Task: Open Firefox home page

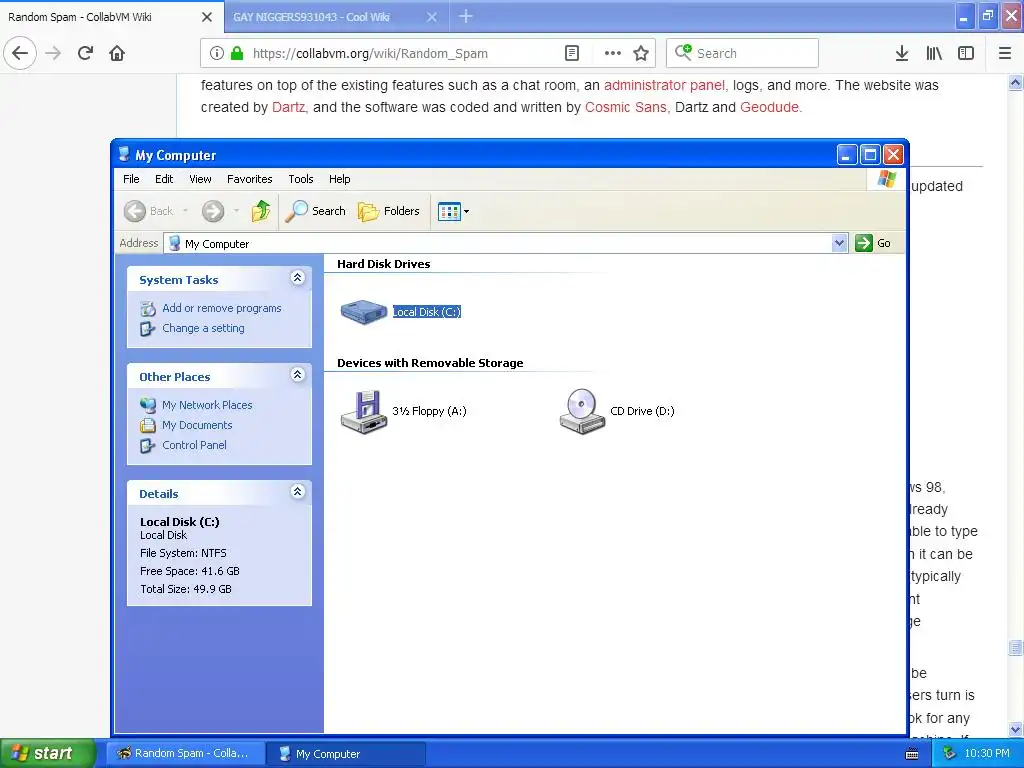Action: click(117, 53)
